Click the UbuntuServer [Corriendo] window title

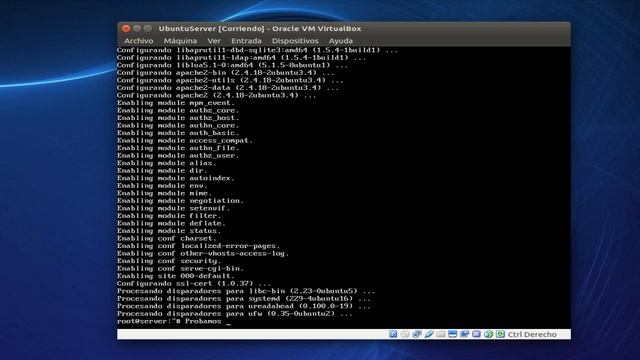[260, 29]
